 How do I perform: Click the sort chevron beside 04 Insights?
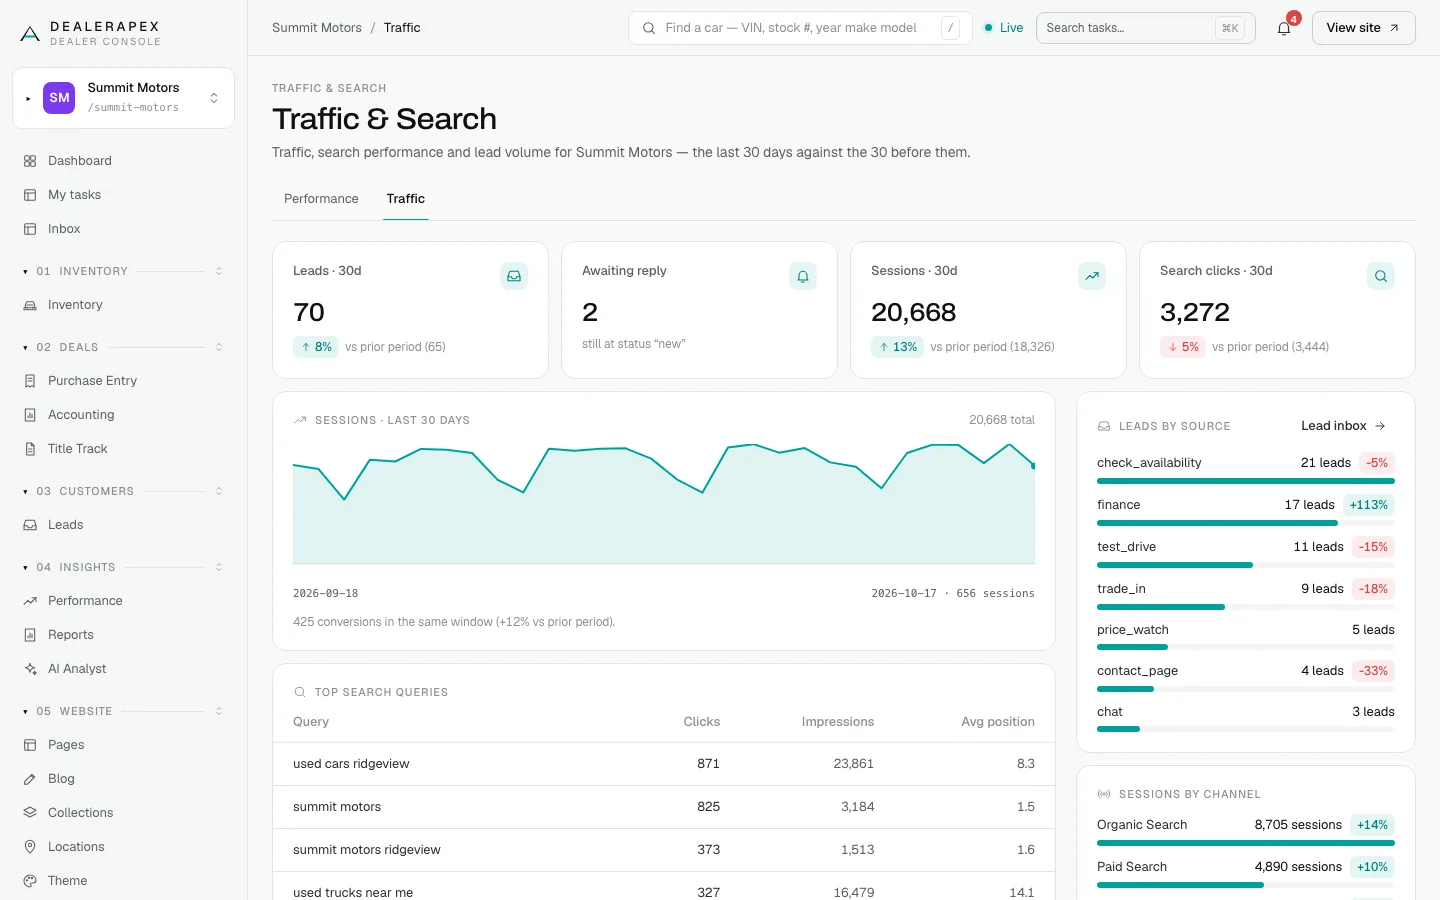pyautogui.click(x=219, y=567)
